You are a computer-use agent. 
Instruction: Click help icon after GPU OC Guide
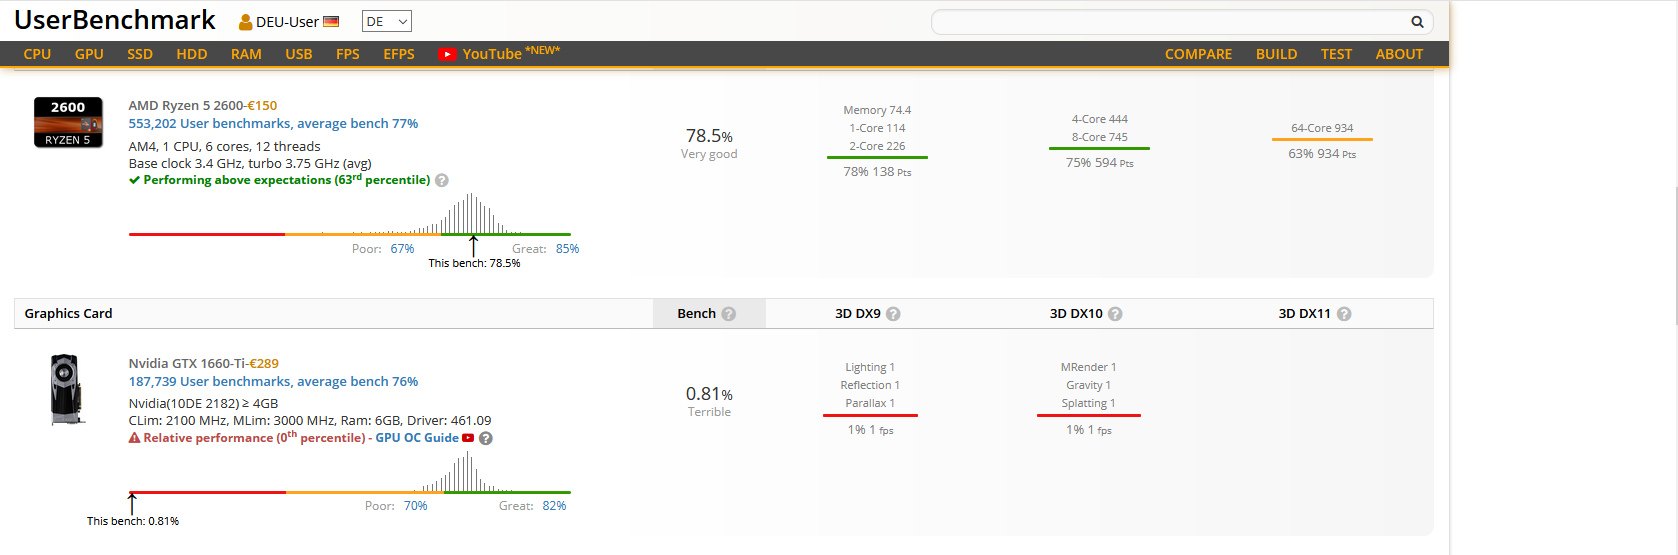[486, 438]
